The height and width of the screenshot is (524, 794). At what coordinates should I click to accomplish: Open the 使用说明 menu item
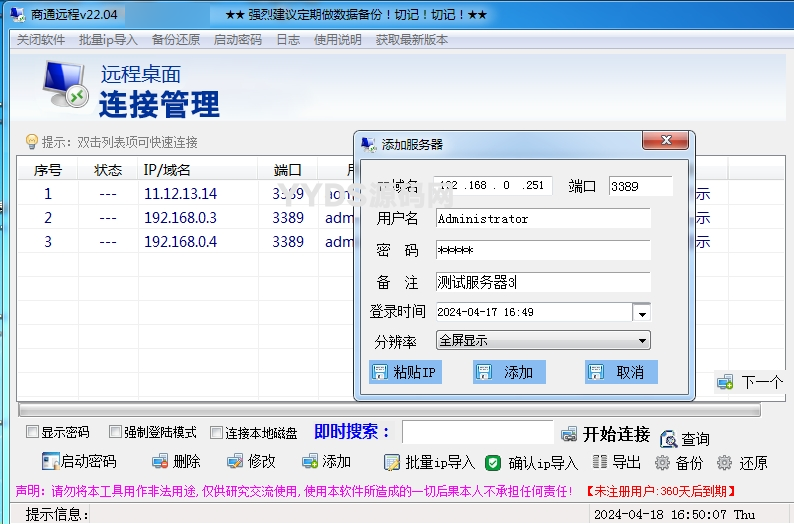click(x=338, y=40)
